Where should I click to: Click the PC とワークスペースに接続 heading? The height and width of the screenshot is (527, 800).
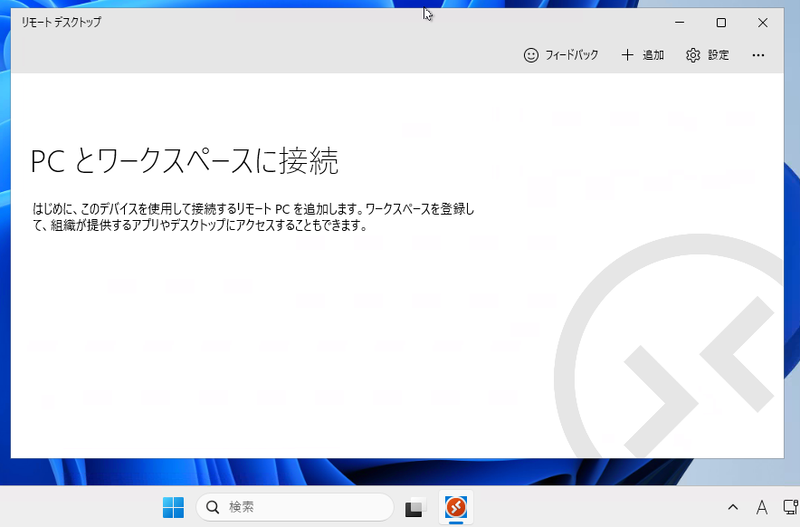pos(184,161)
